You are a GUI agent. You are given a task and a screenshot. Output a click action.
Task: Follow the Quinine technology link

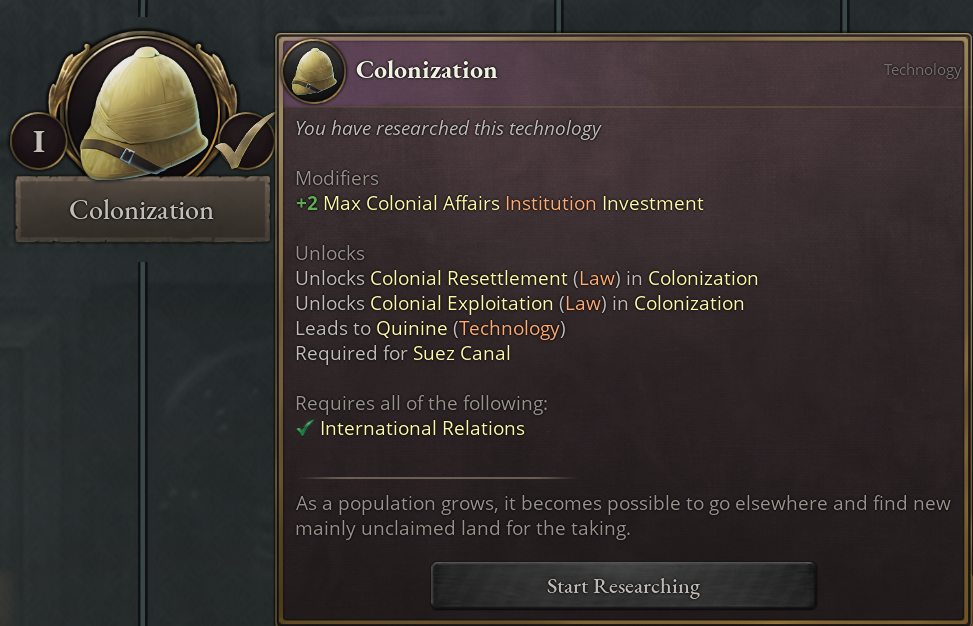click(410, 329)
